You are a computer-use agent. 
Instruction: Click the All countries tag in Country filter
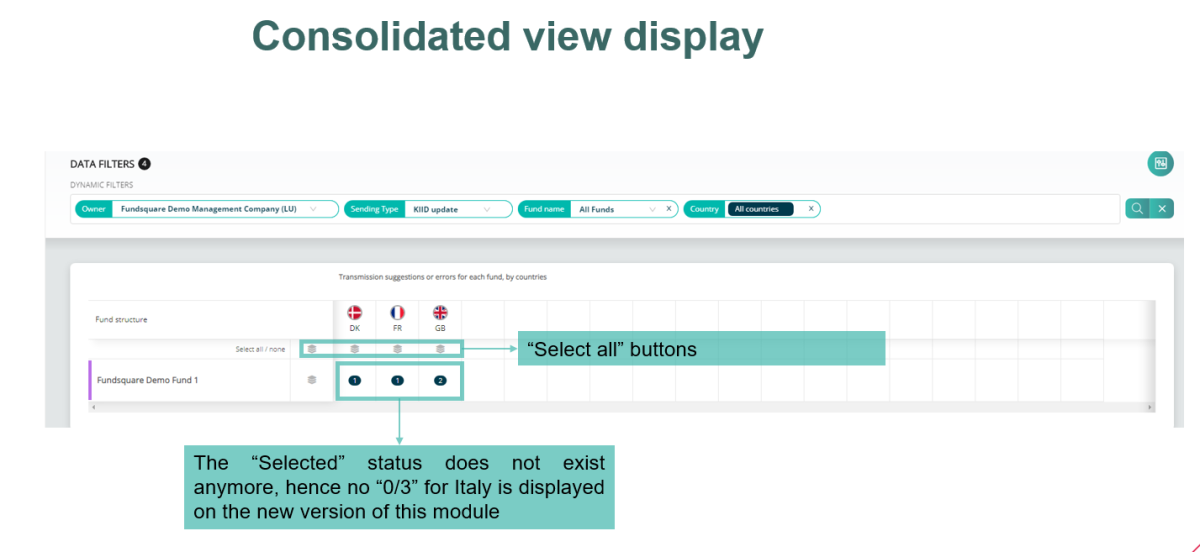(x=760, y=209)
